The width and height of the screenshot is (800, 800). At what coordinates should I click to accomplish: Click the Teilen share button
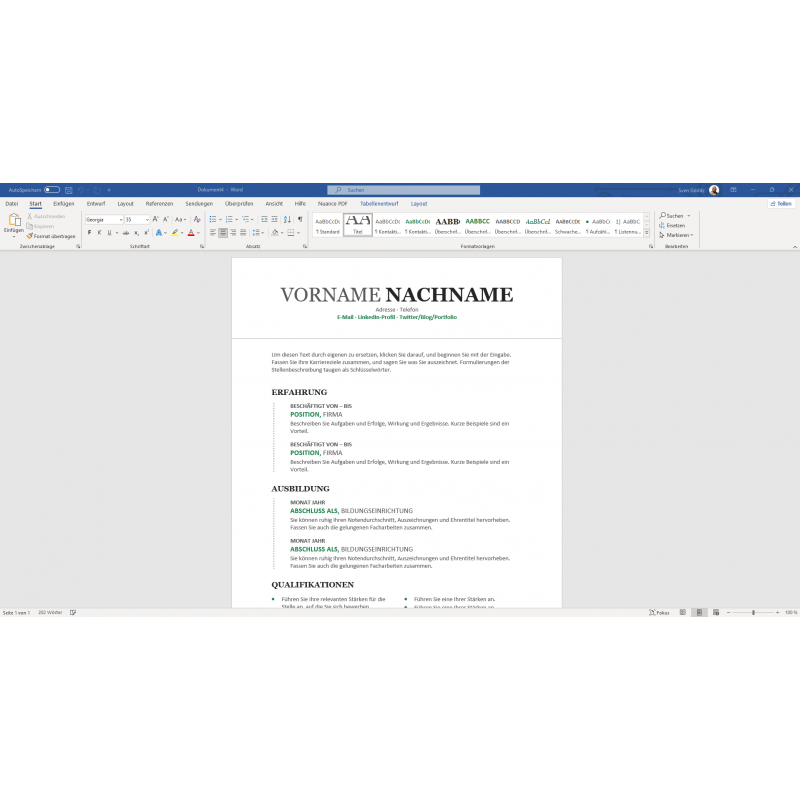[x=781, y=203]
